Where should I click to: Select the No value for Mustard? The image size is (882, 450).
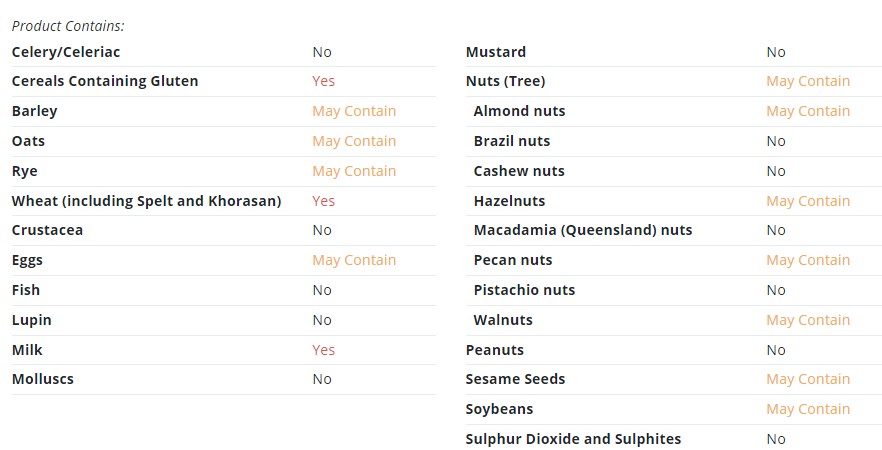pos(776,52)
